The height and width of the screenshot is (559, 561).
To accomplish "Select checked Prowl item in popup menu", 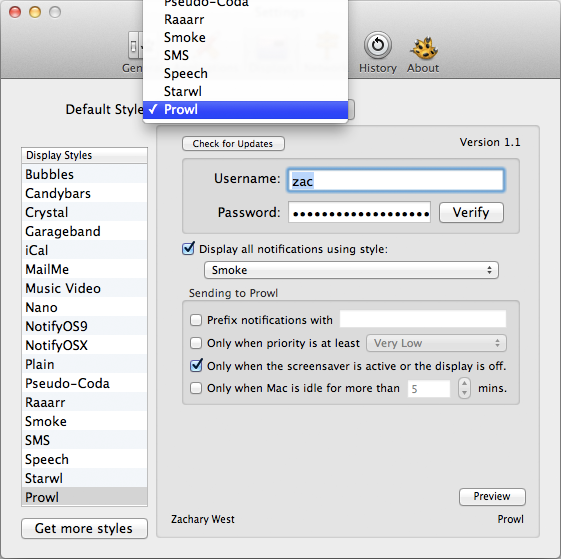I will [x=245, y=110].
